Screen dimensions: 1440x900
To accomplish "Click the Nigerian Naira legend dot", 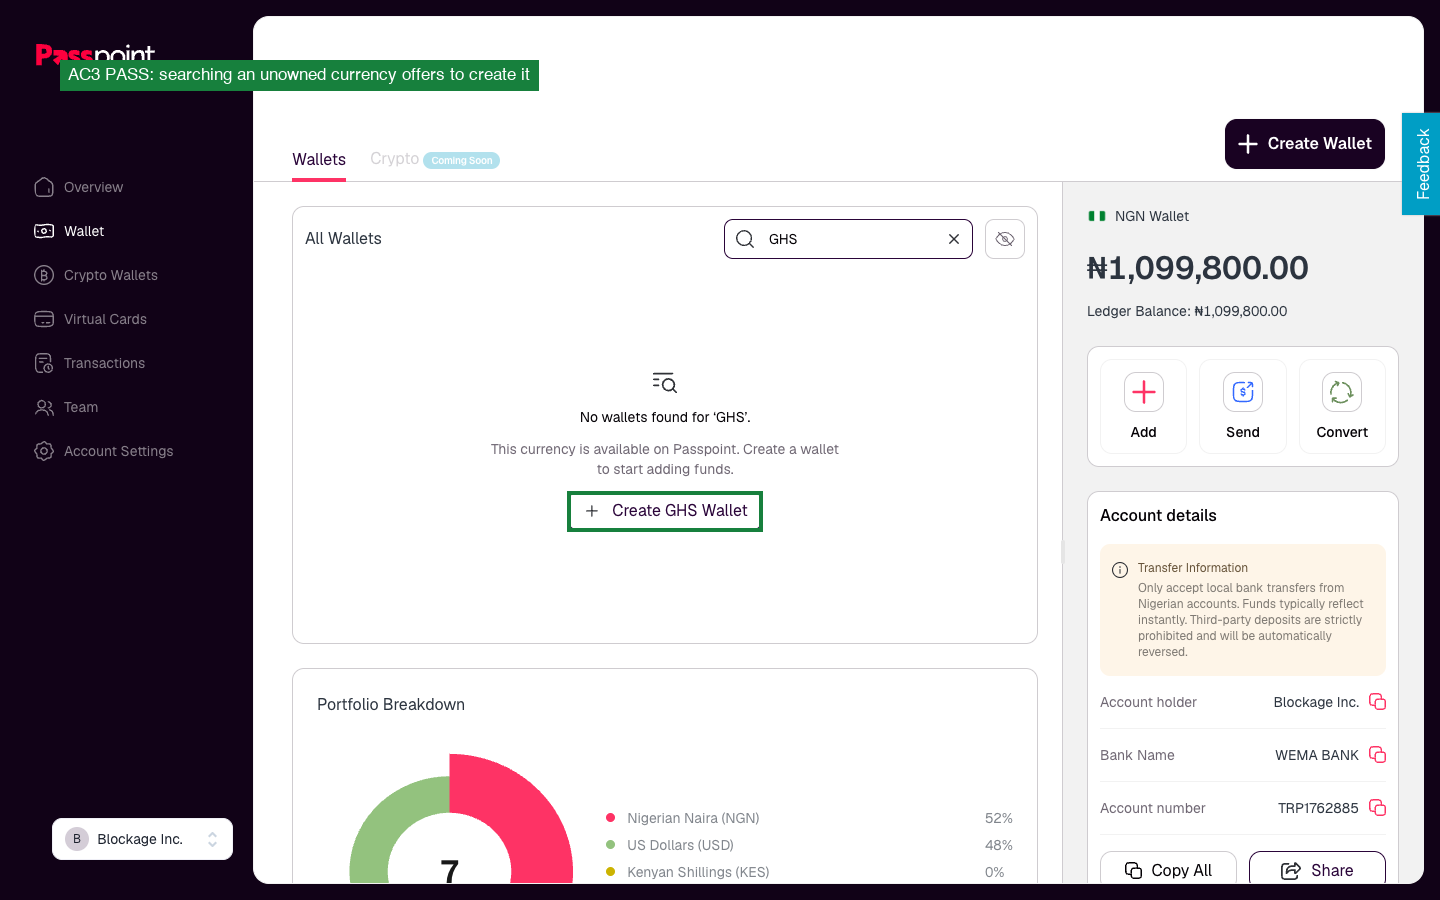I will pyautogui.click(x=610, y=818).
